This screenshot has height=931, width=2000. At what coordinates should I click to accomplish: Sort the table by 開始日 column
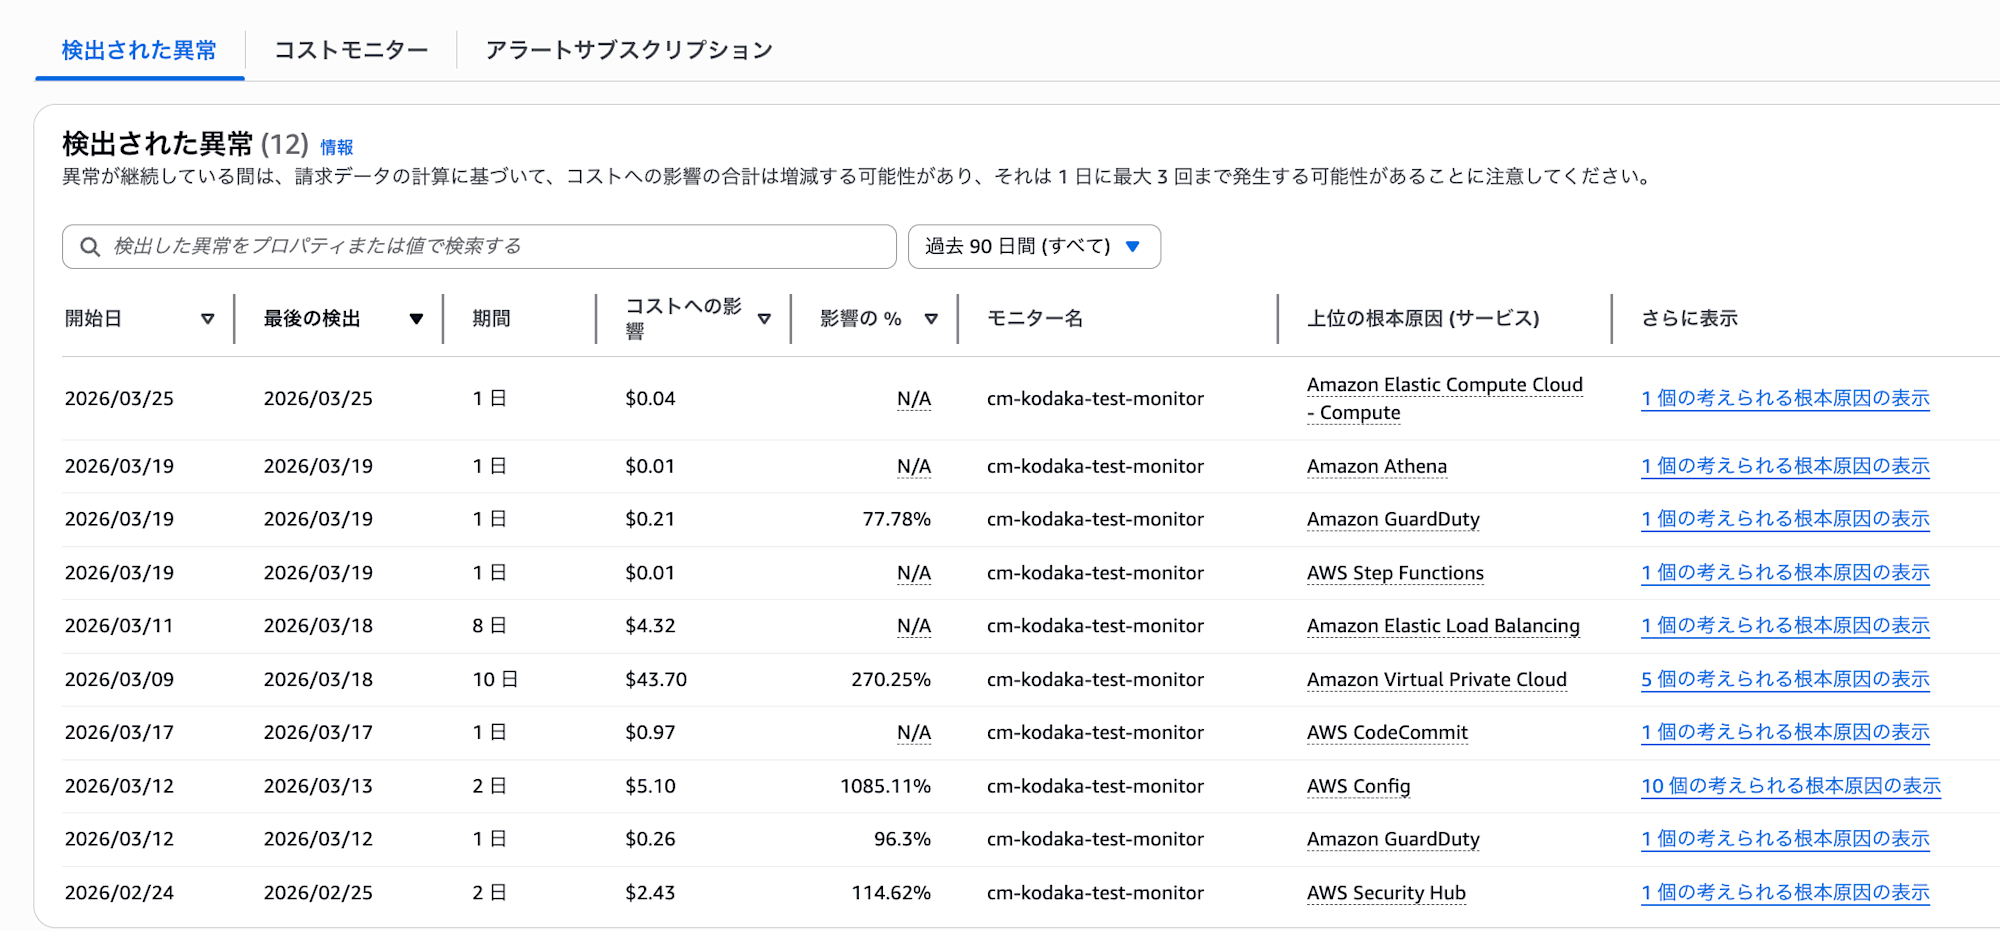tap(208, 318)
